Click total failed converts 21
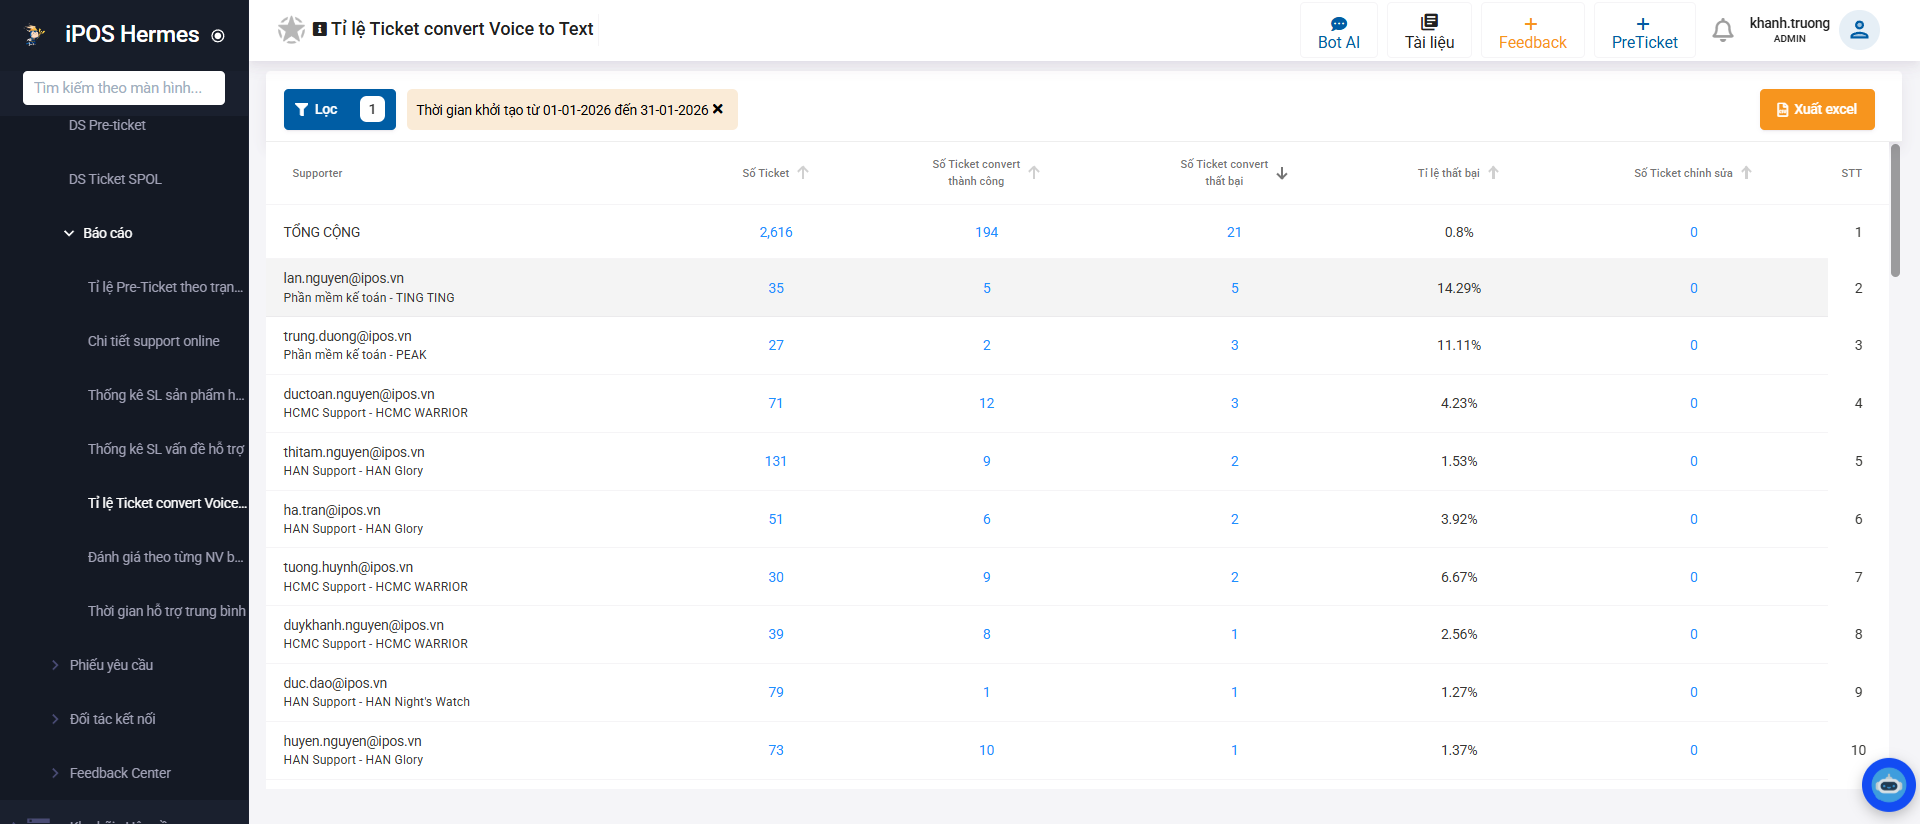This screenshot has height=824, width=1920. pyautogui.click(x=1234, y=232)
